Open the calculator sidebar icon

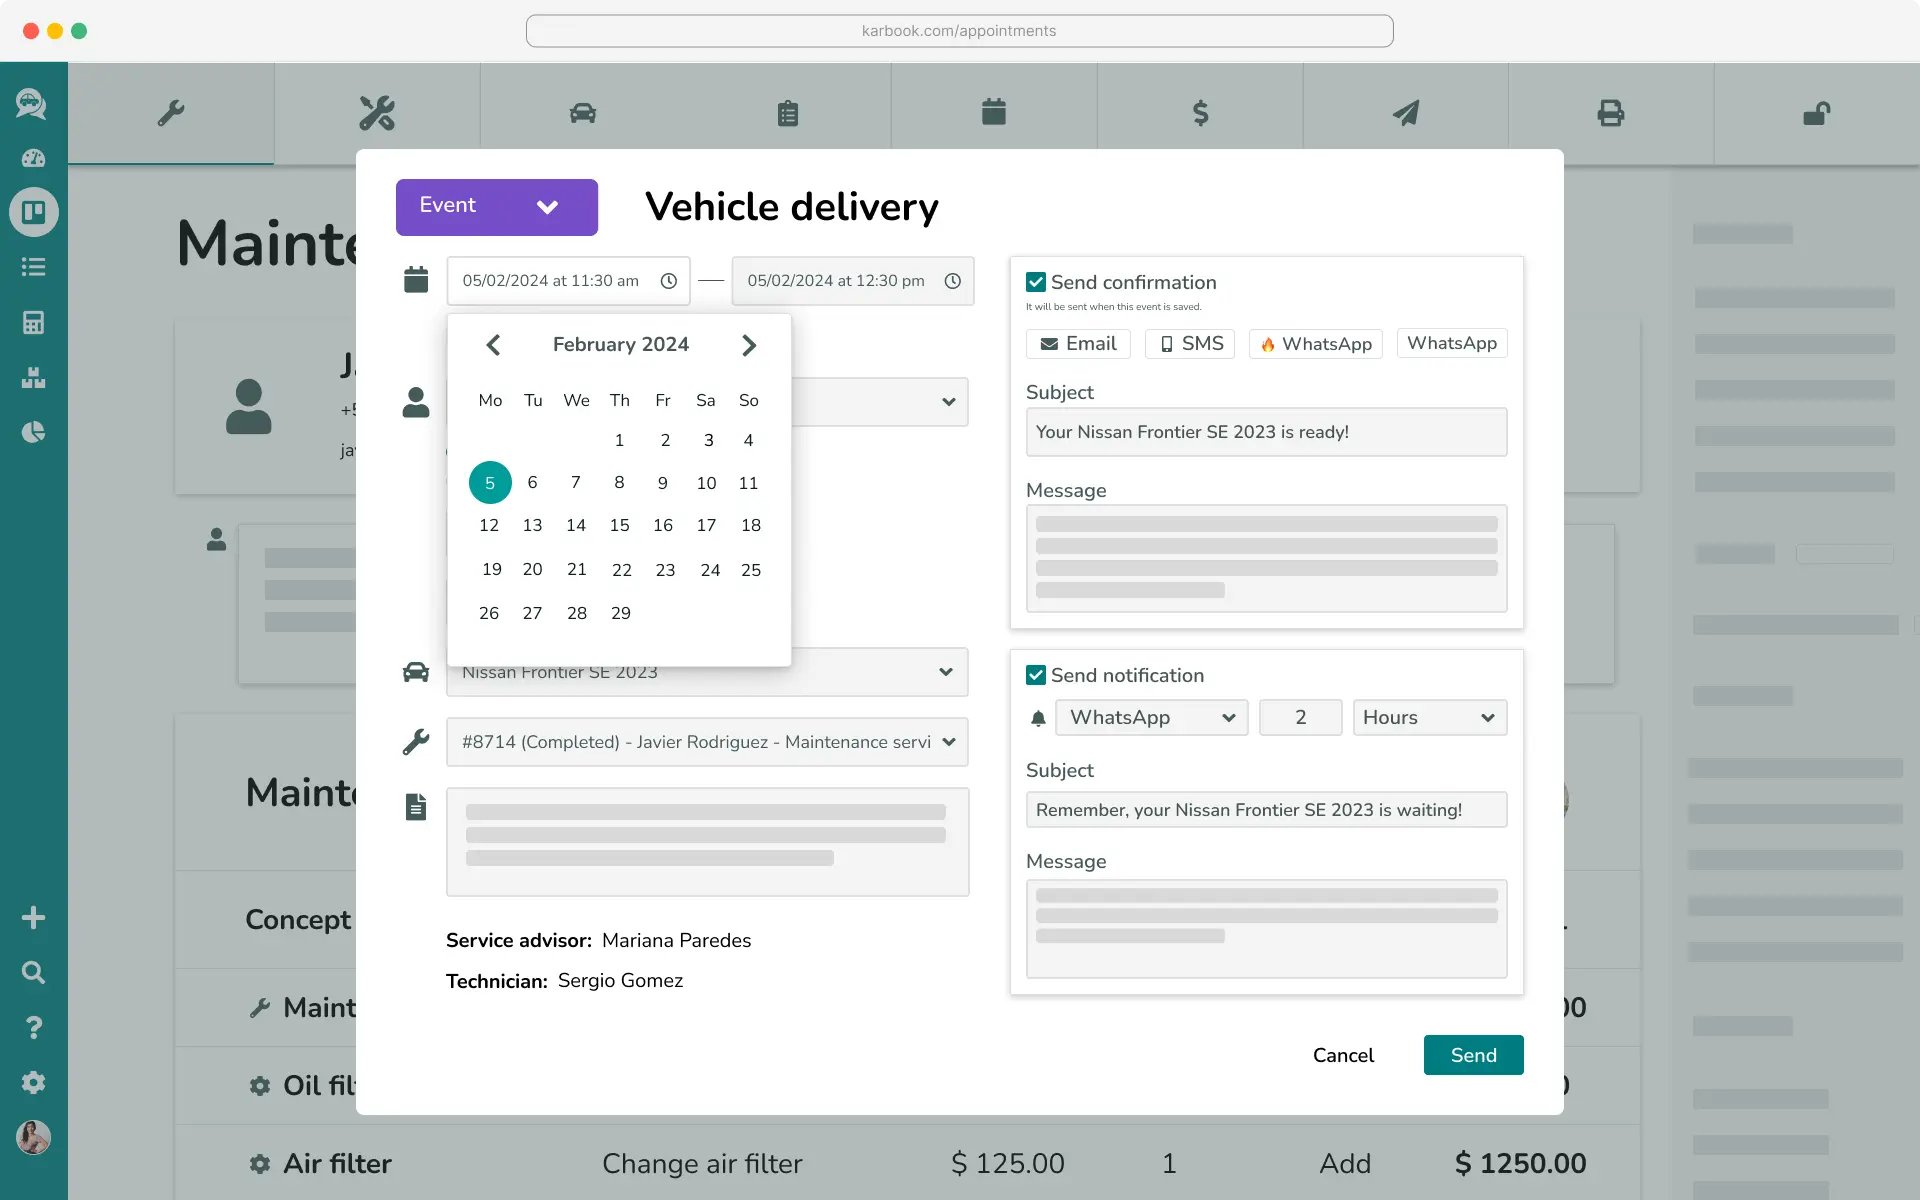click(33, 322)
